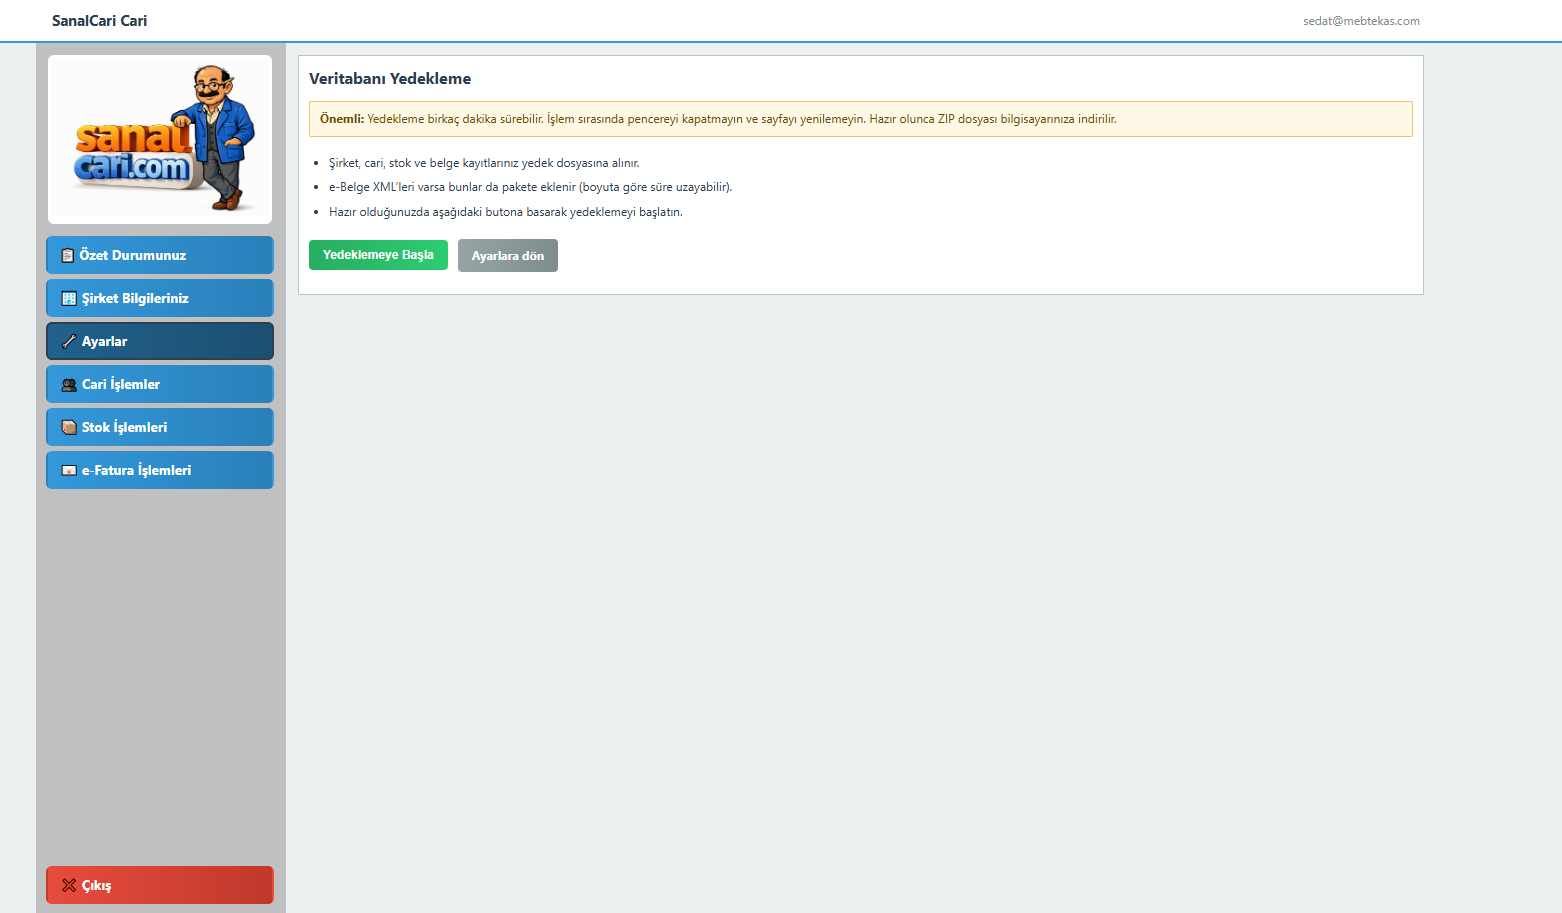Click the invoice icon beside e-Fatura İşlemleri
This screenshot has width=1562, height=913.
pos(69,470)
